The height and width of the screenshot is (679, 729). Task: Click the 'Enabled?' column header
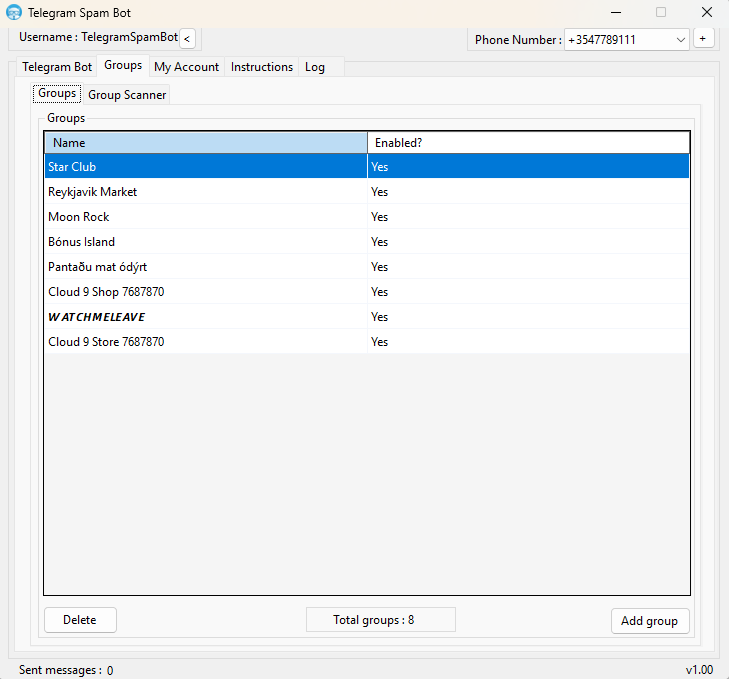528,143
